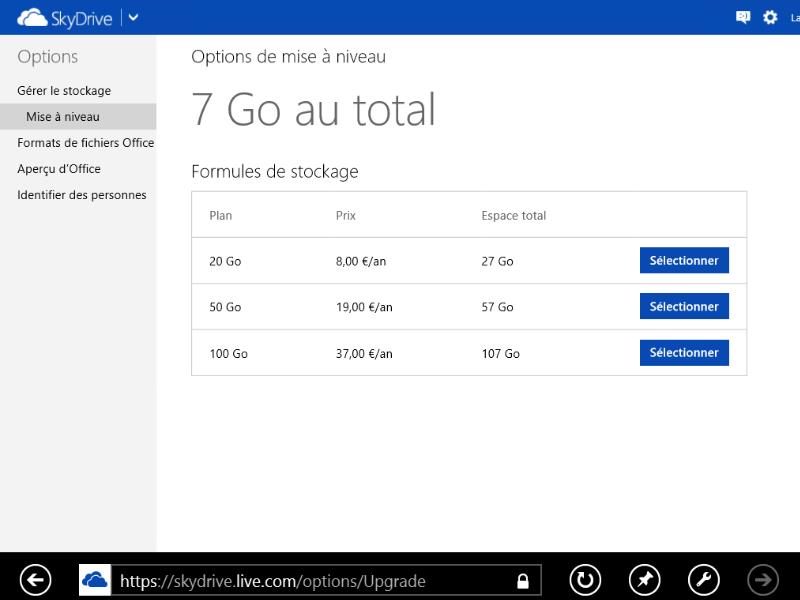Select Mise à niveau in sidebar

pyautogui.click(x=63, y=117)
